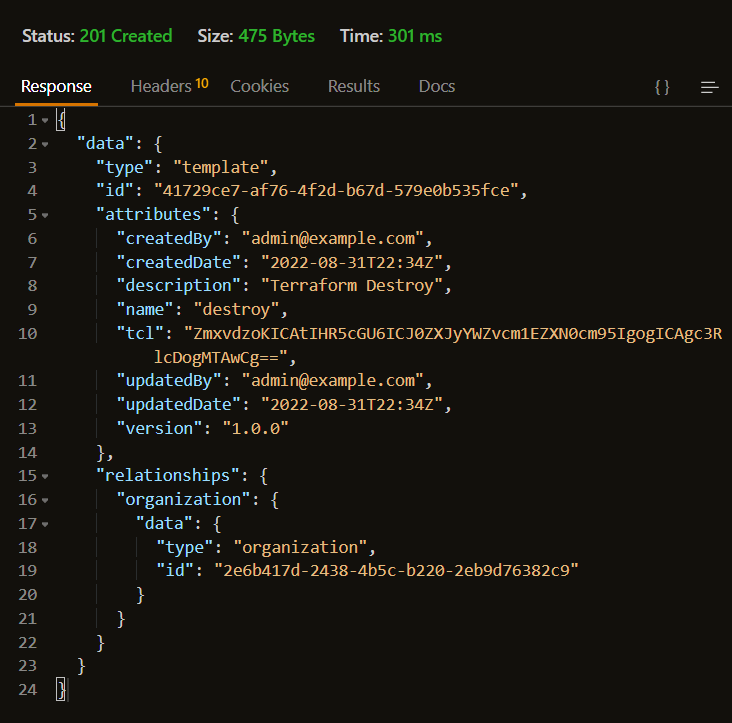The image size is (732, 723).
Task: Collapse the root object on line 1
Action: [45, 120]
